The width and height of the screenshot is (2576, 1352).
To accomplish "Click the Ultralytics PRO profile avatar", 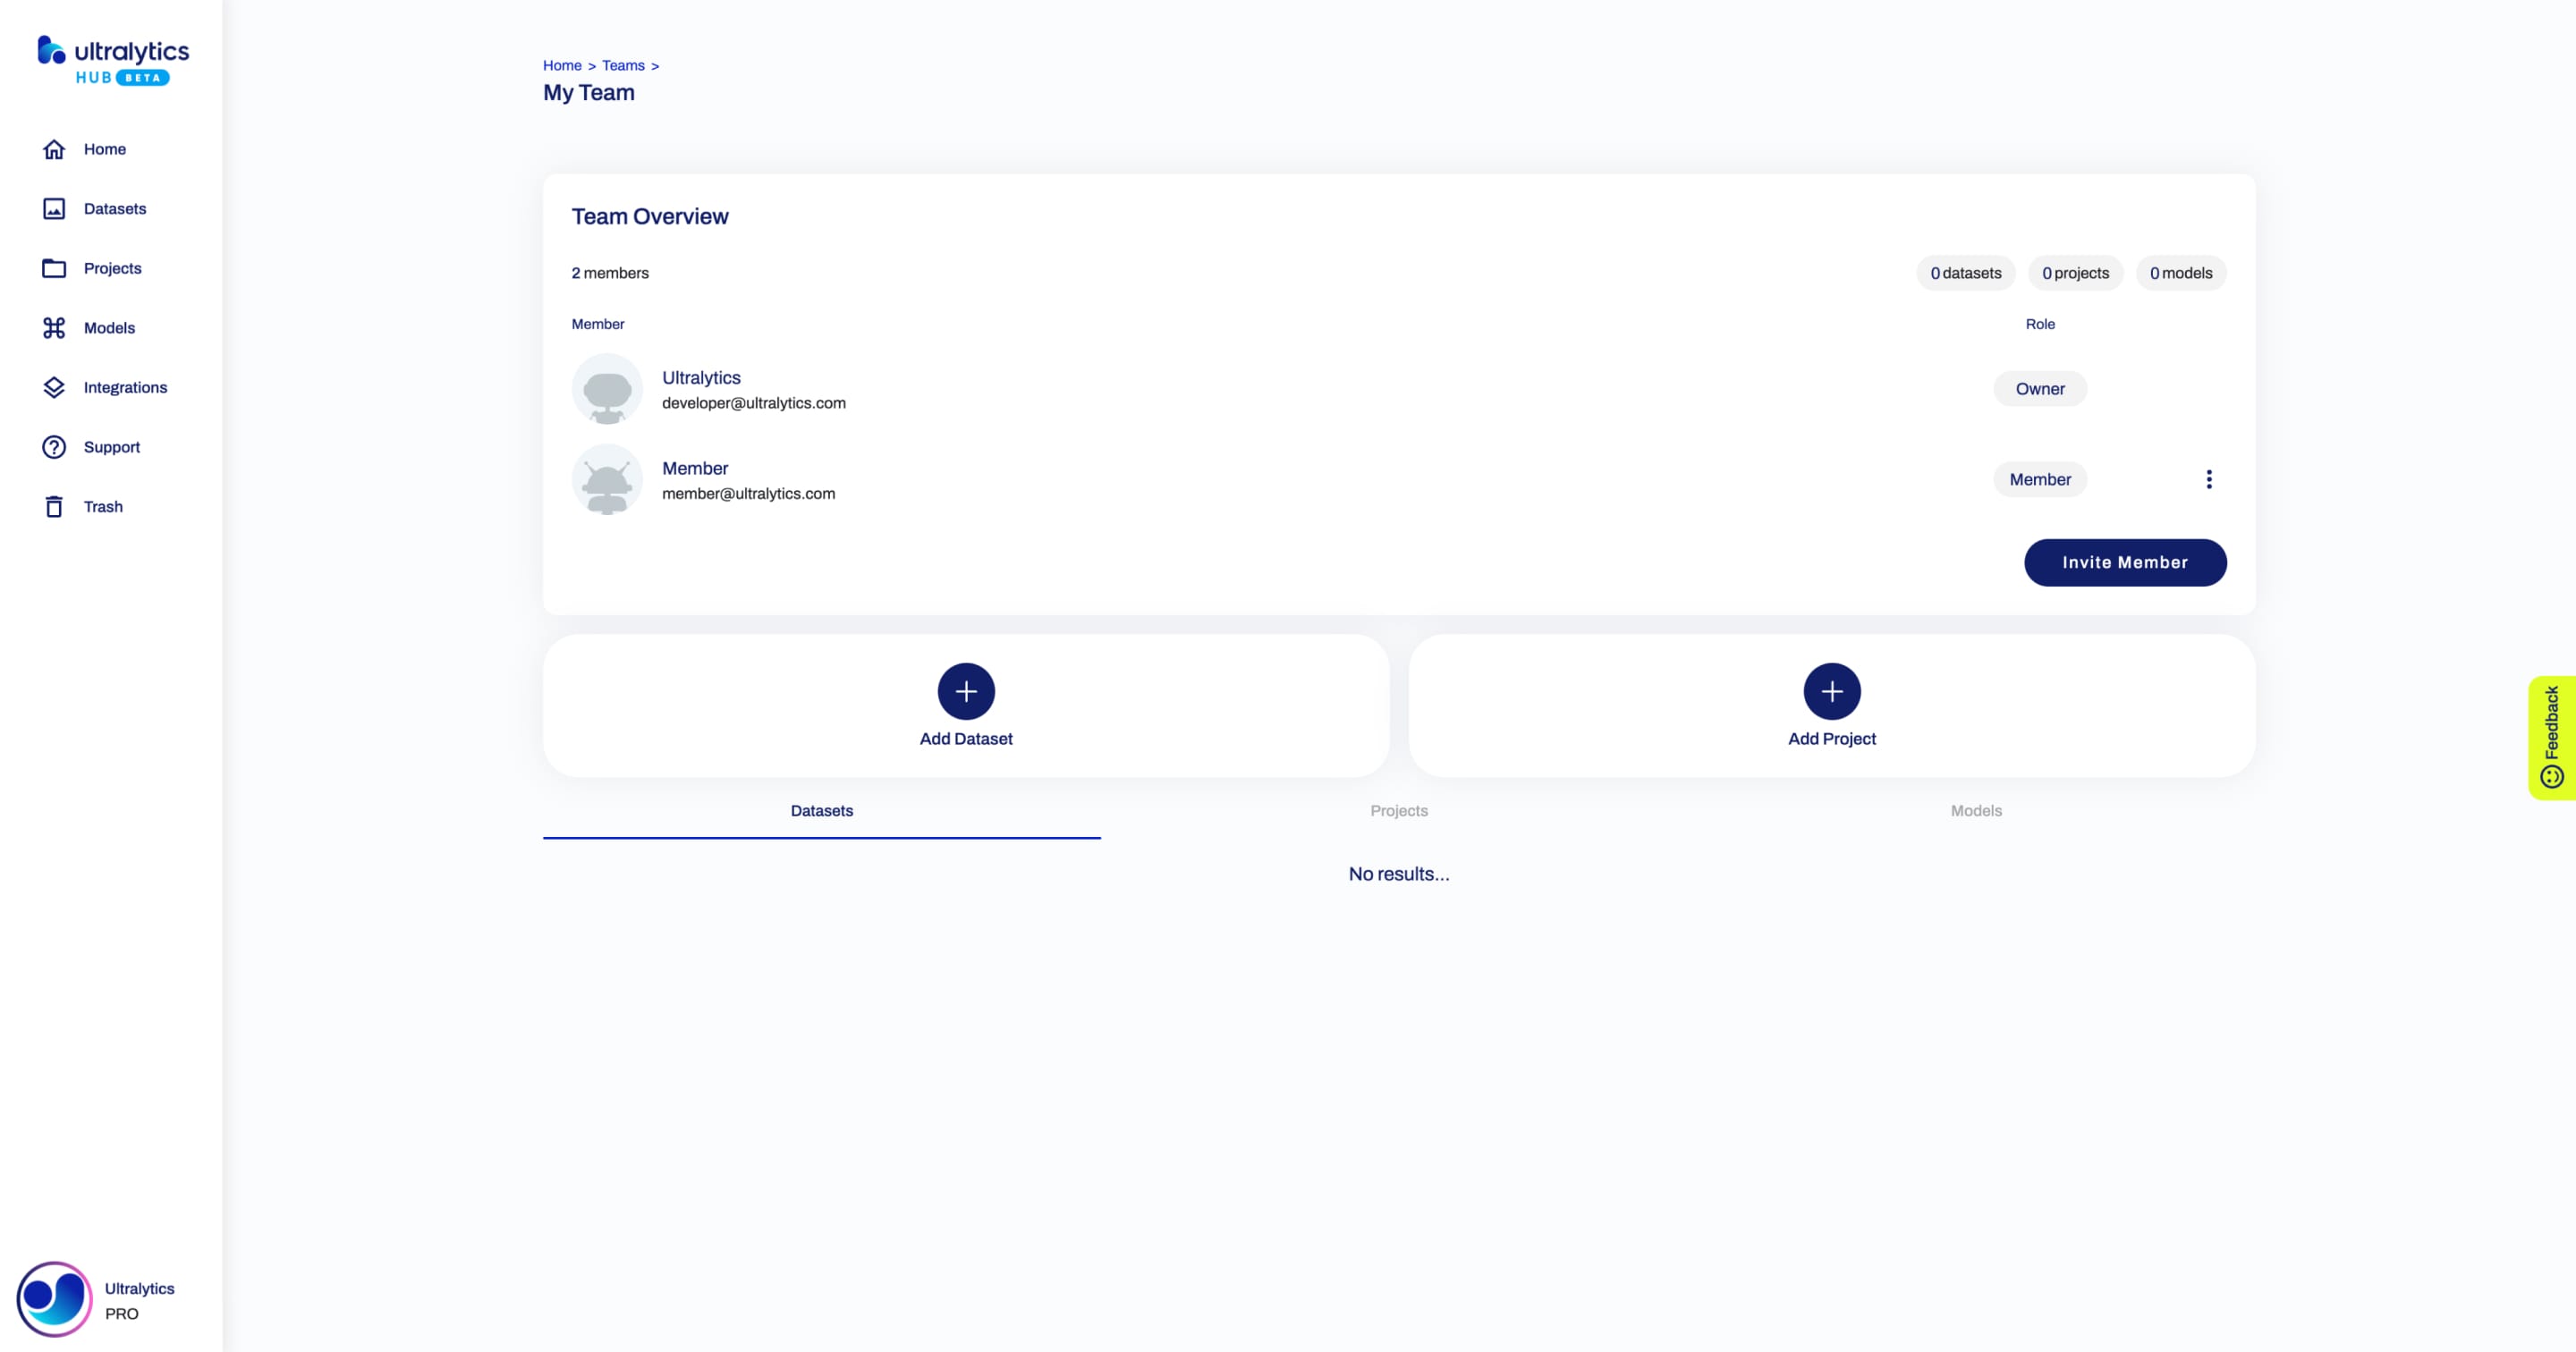I will click(x=49, y=1297).
